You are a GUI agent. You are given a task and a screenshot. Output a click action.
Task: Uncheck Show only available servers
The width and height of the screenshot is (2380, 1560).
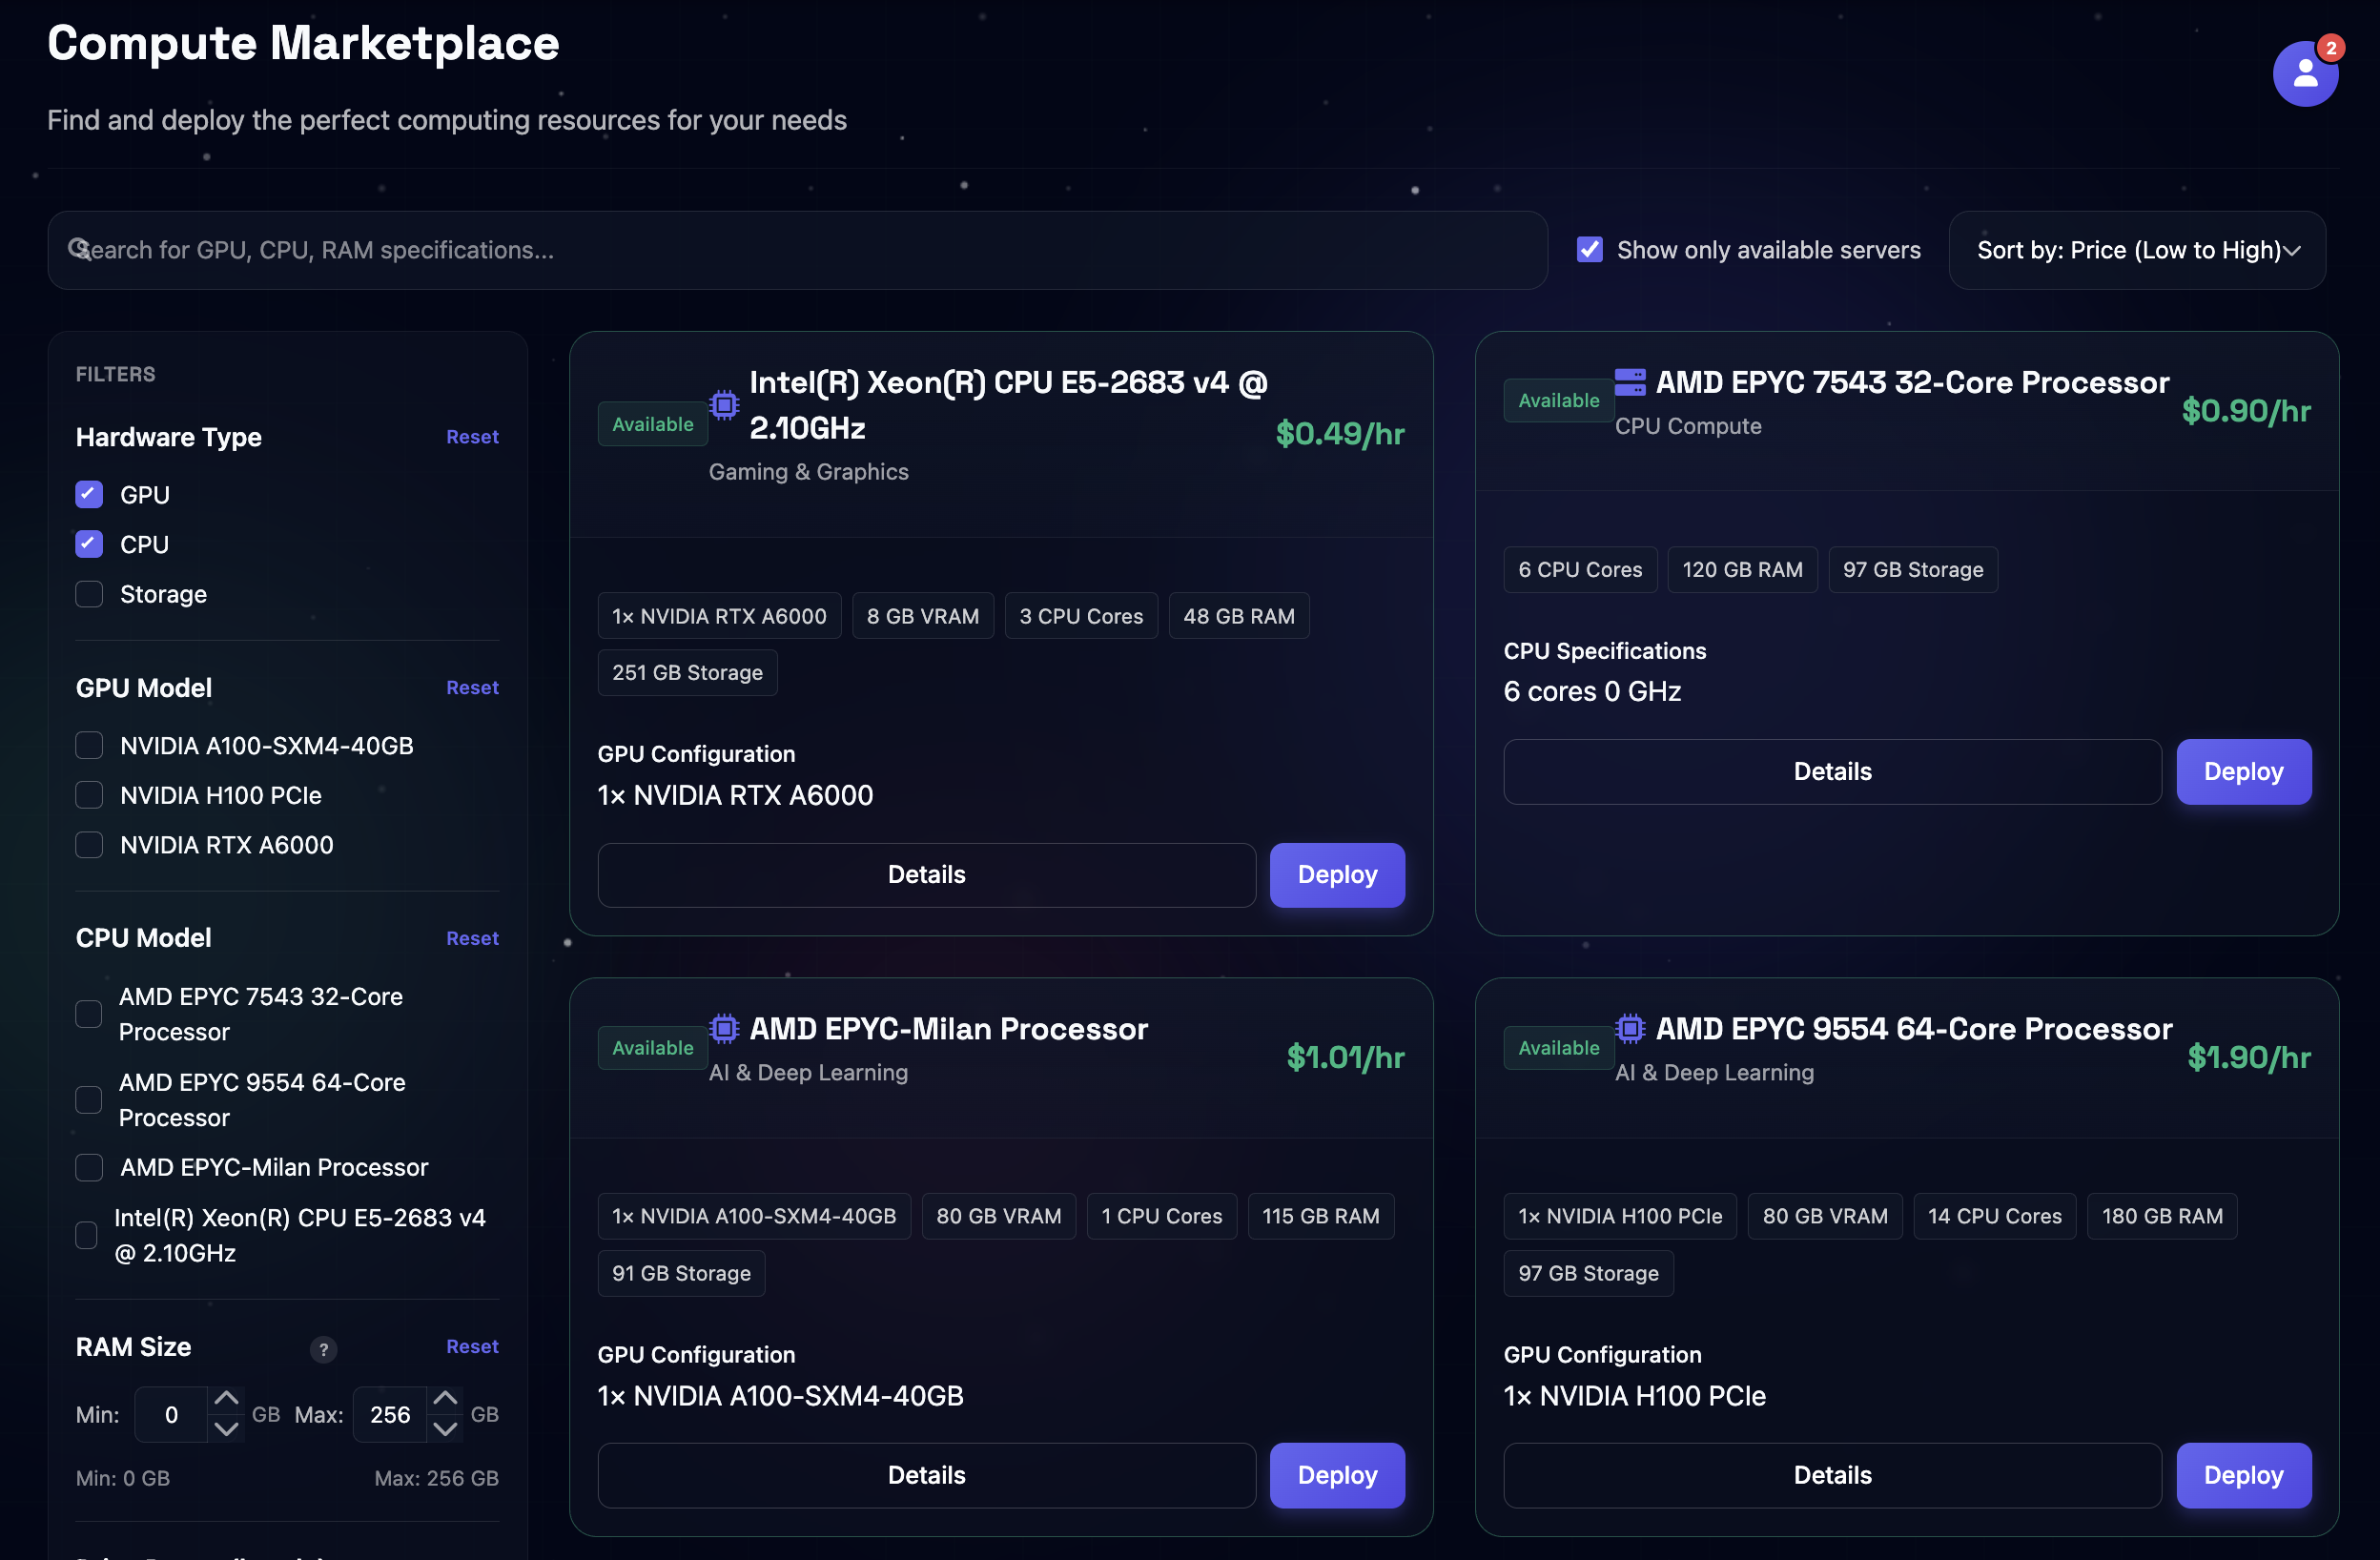[x=1590, y=249]
